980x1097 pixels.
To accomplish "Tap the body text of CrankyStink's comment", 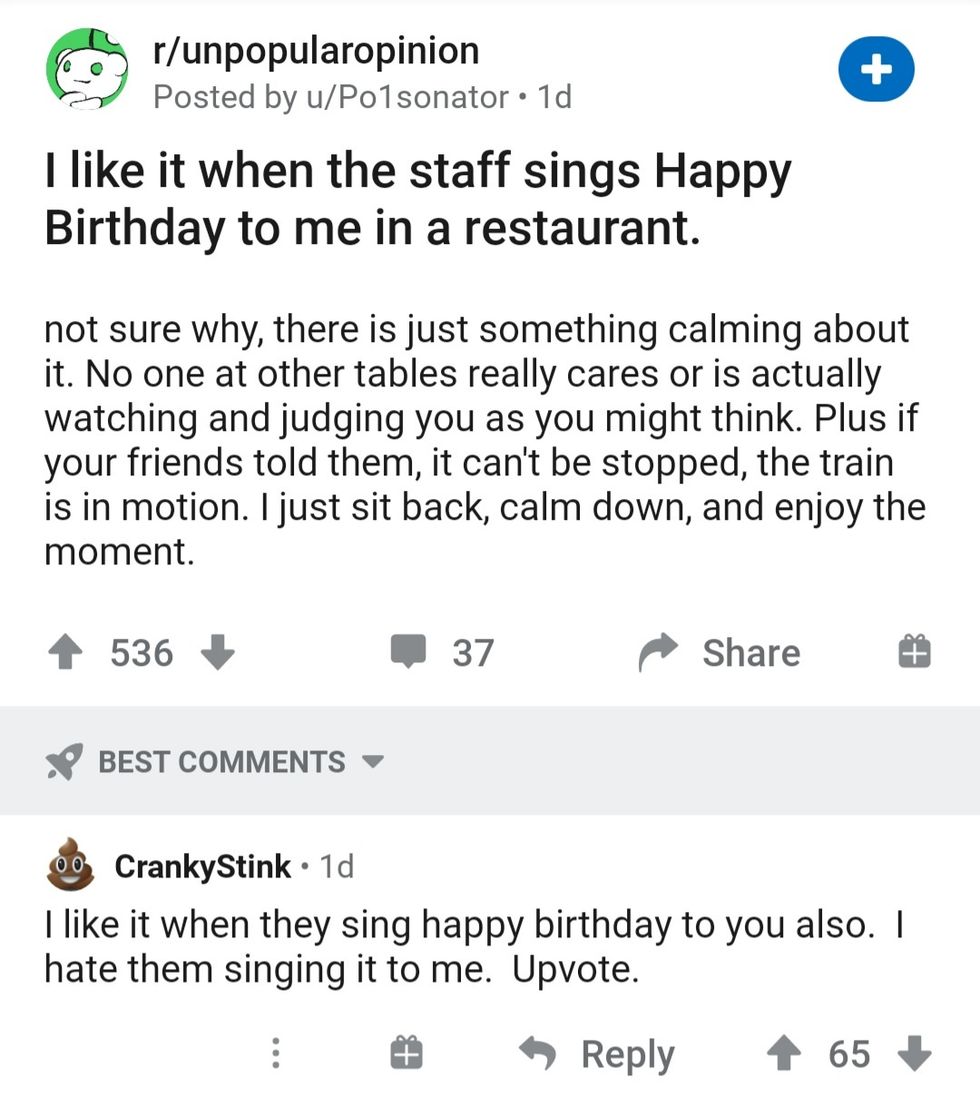I will (x=470, y=946).
